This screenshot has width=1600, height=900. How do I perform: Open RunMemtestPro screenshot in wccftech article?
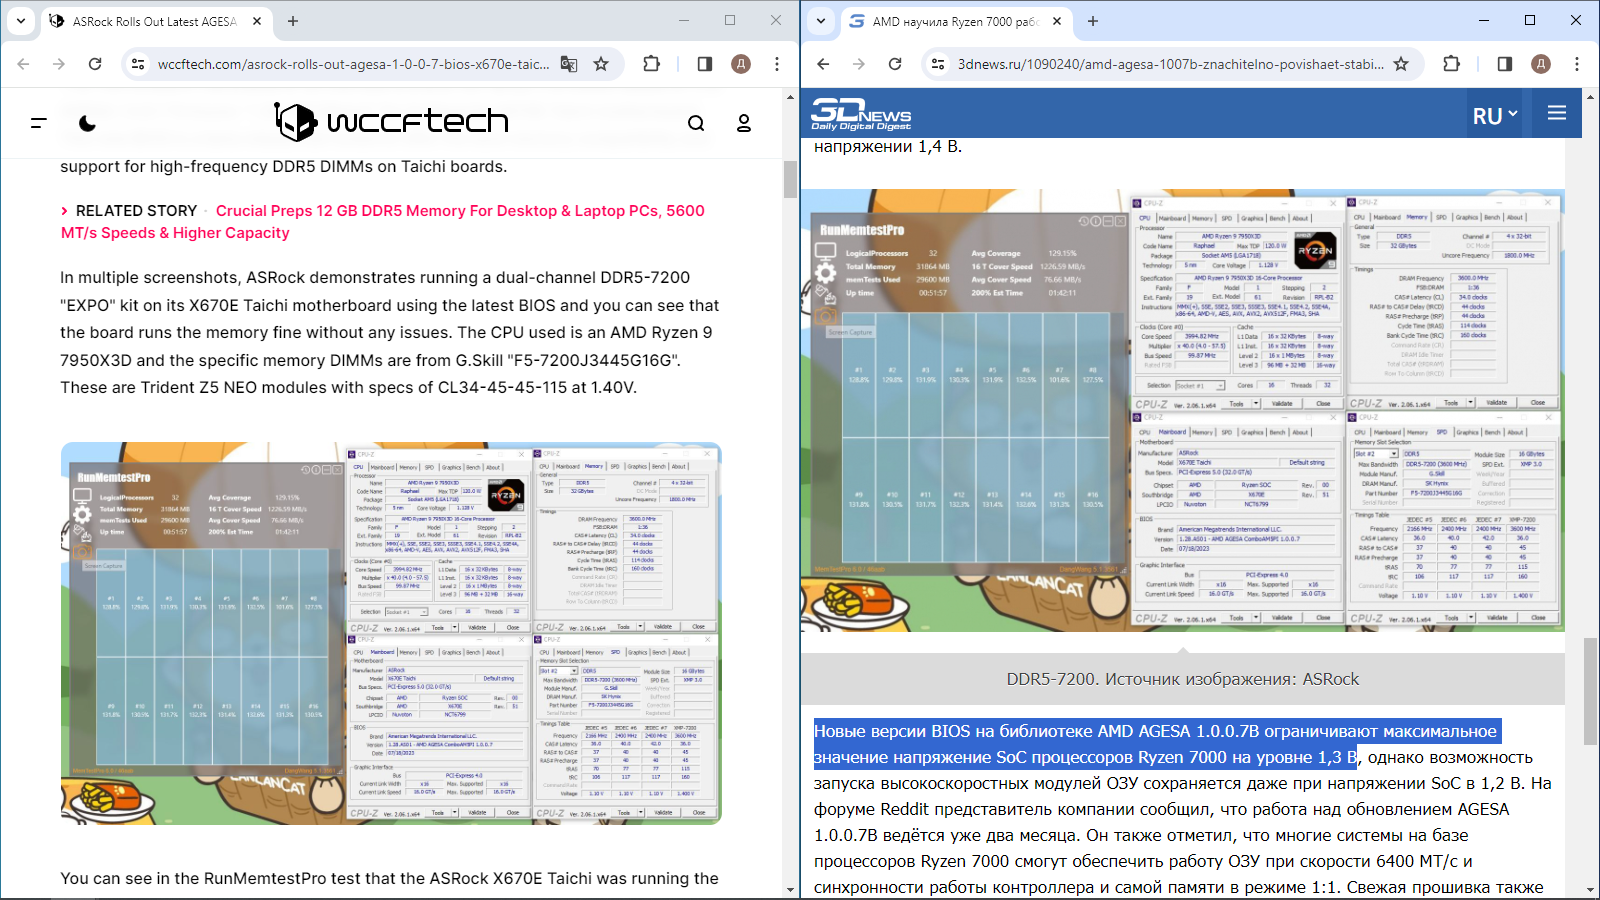pyautogui.click(x=391, y=633)
